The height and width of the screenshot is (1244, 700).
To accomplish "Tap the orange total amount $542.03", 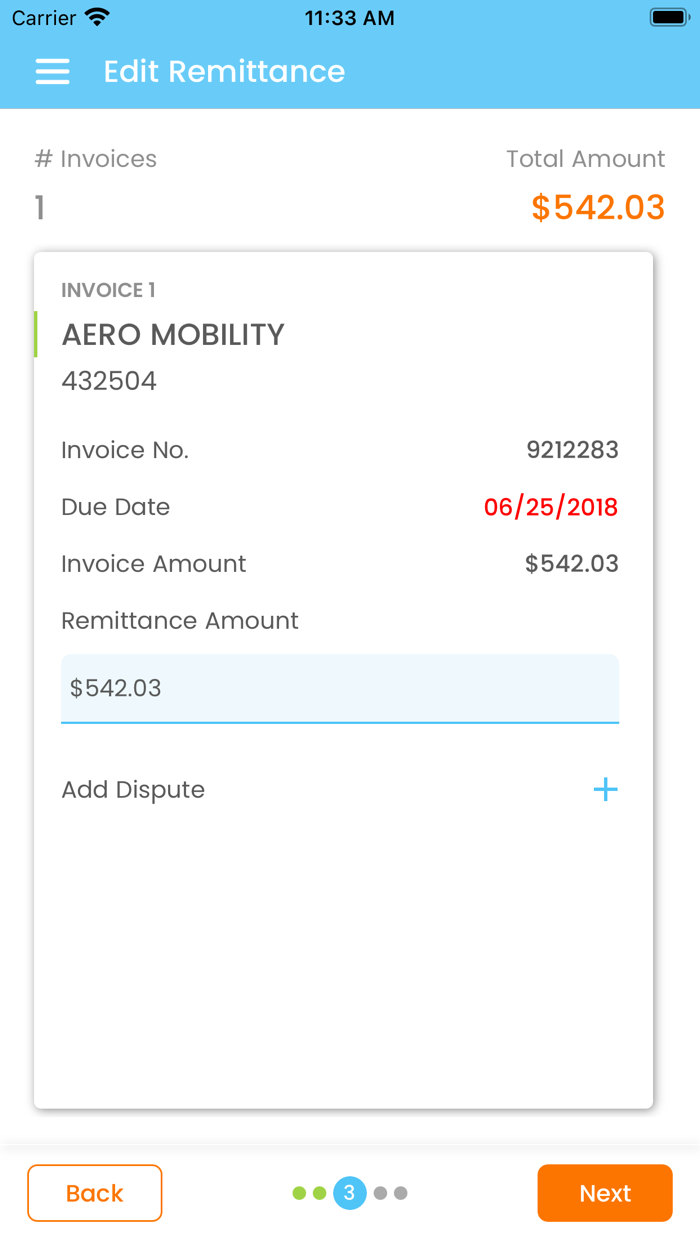I will coord(598,207).
